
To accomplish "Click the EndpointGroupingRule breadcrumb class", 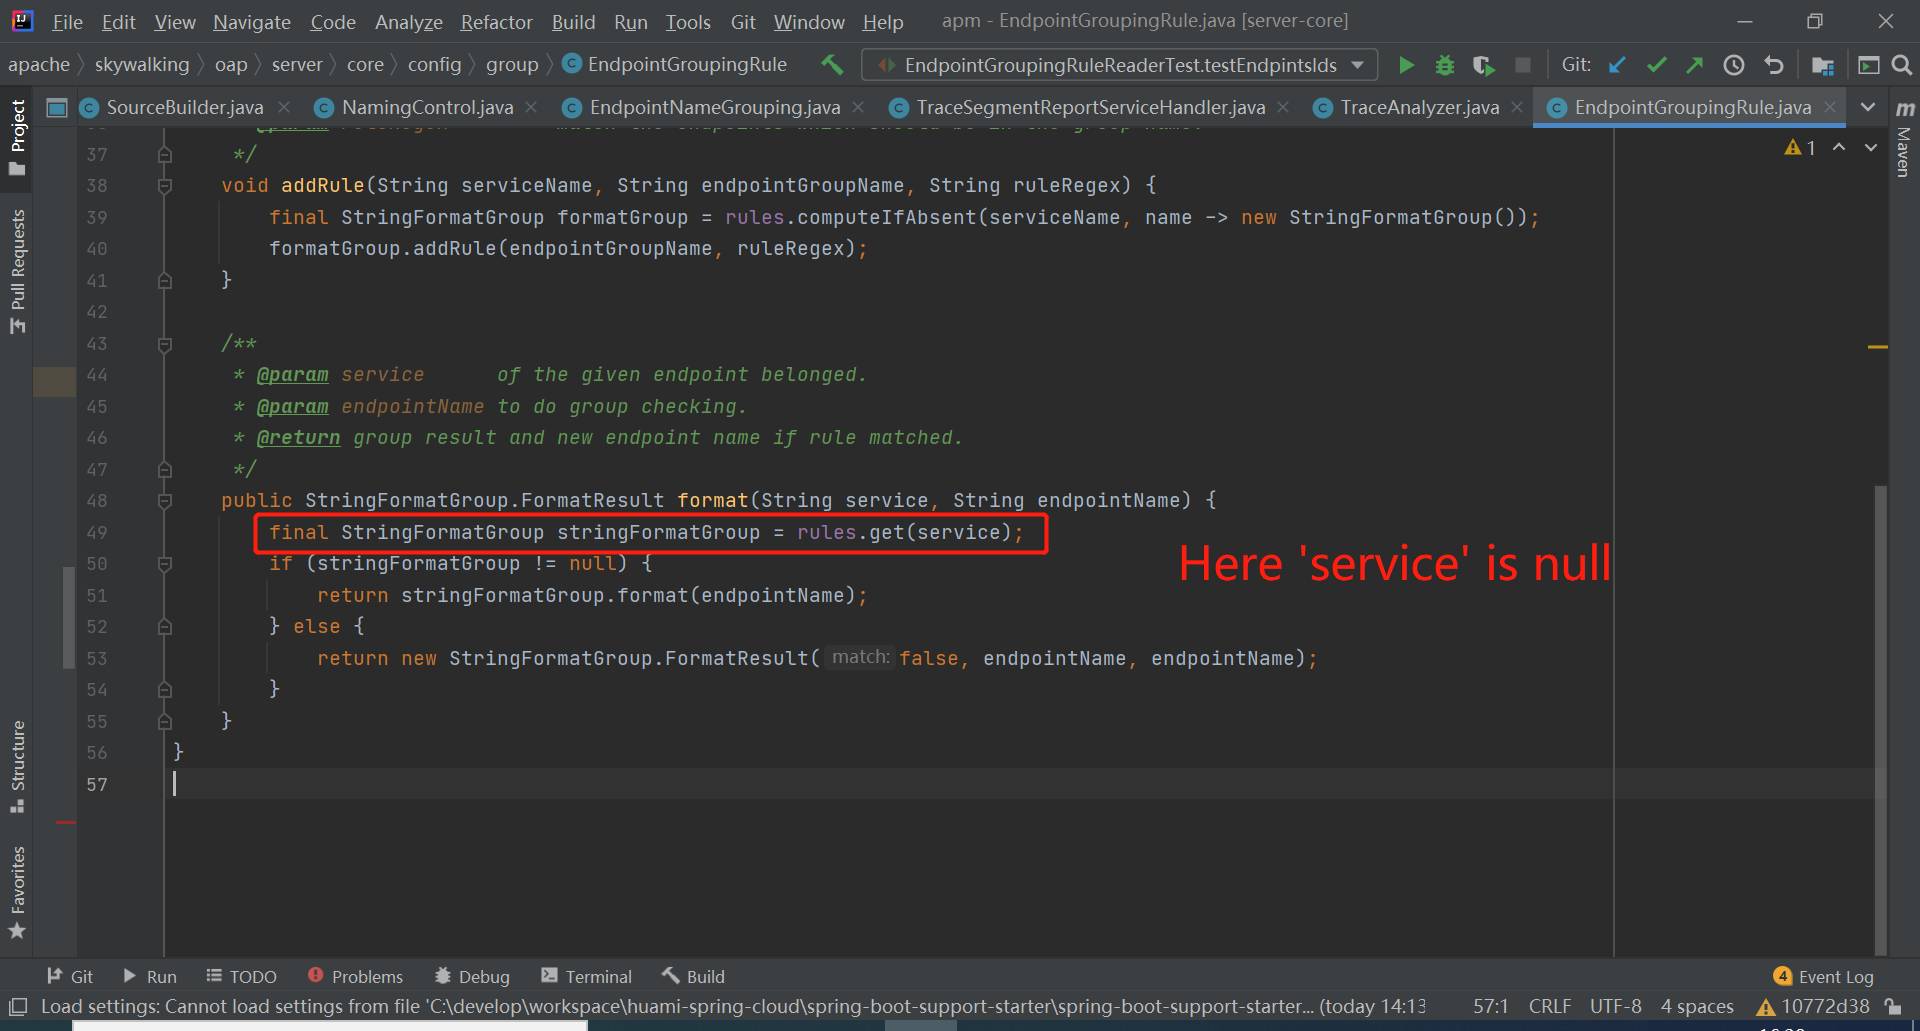I will 675,65.
